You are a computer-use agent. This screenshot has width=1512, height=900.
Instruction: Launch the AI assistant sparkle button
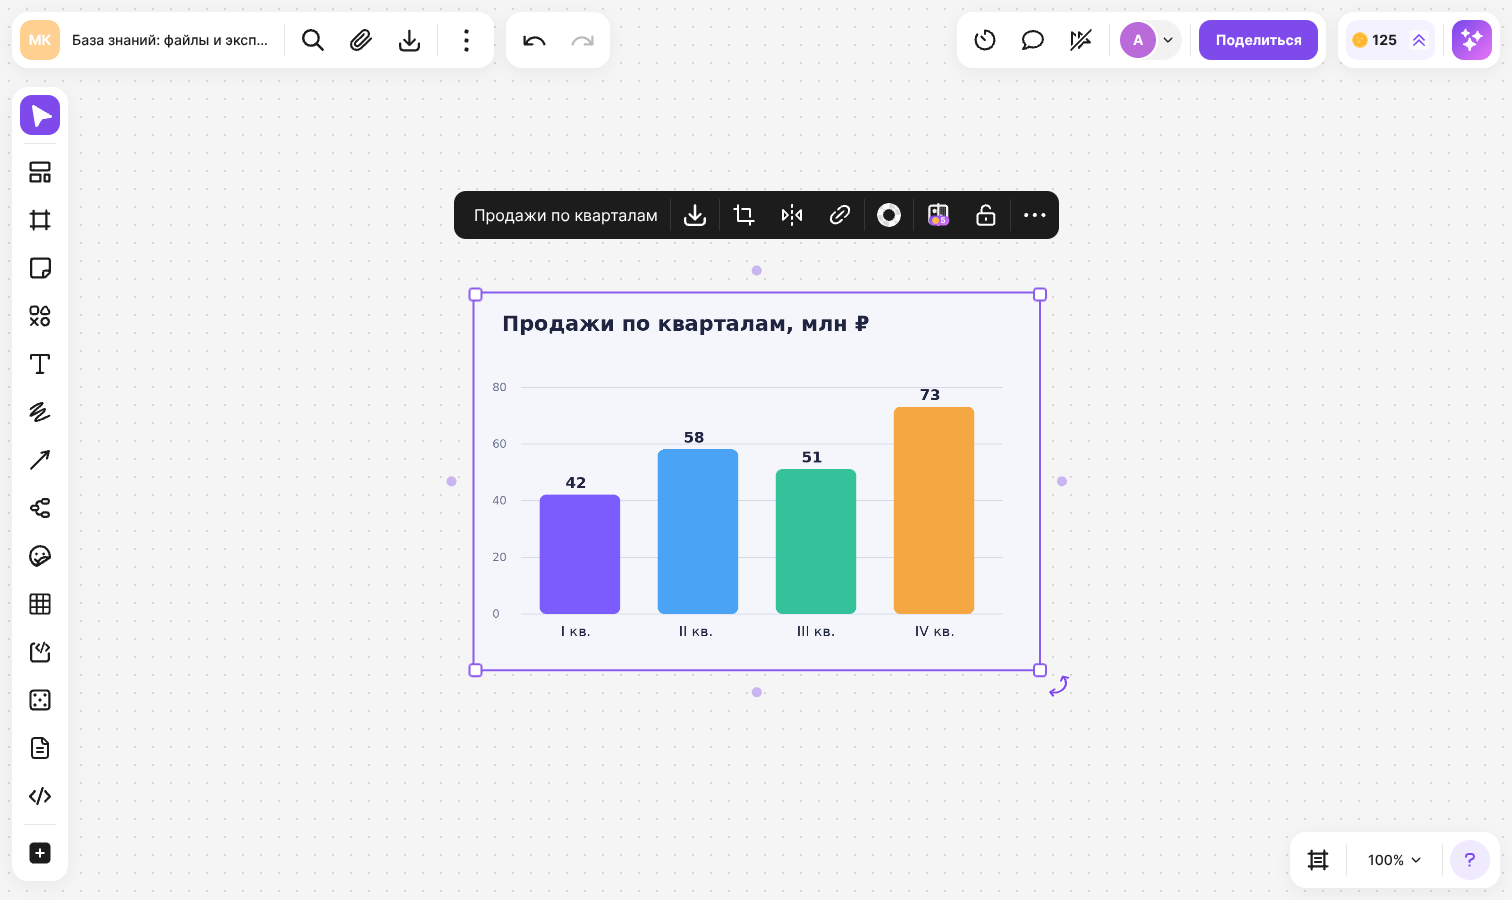[1472, 40]
